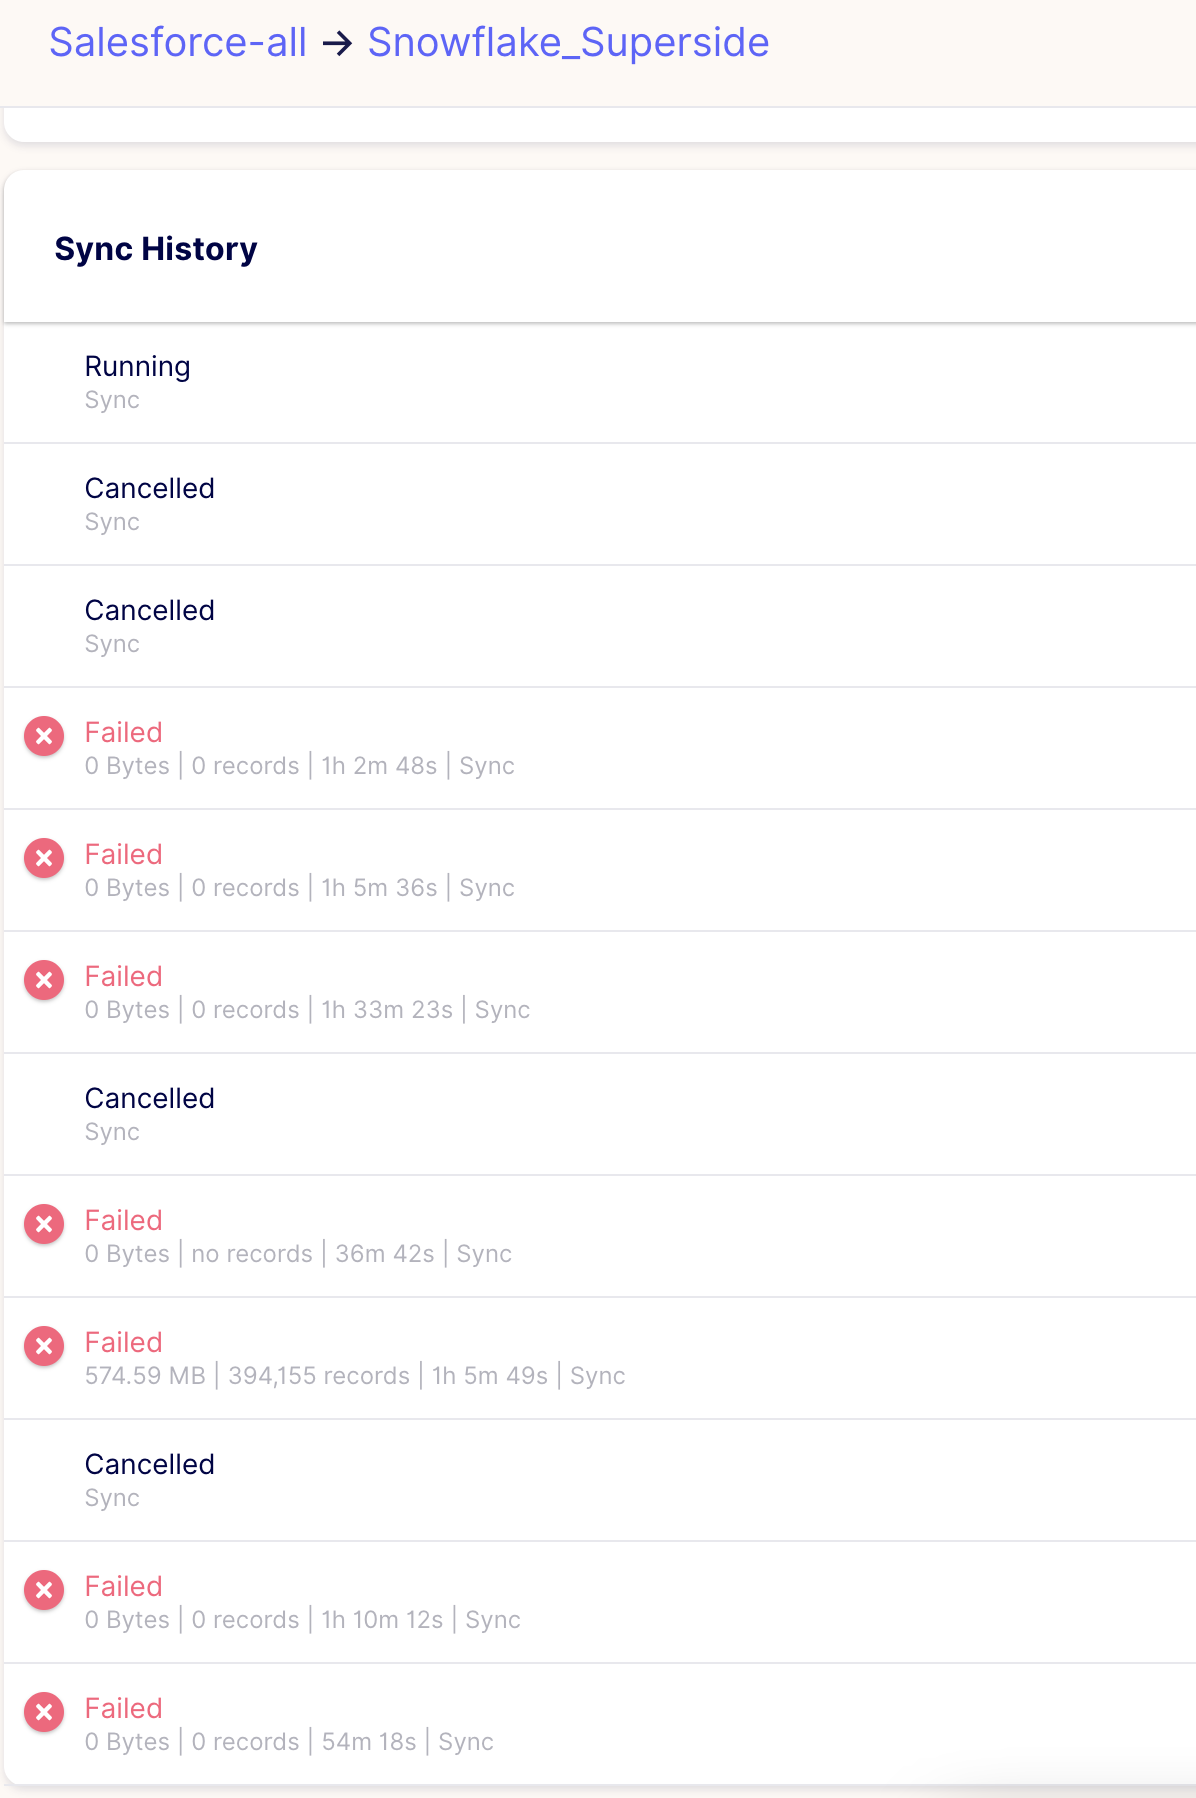The width and height of the screenshot is (1196, 1798).
Task: Click the failed icon on the 54m 18s sync
Action: [x=43, y=1713]
